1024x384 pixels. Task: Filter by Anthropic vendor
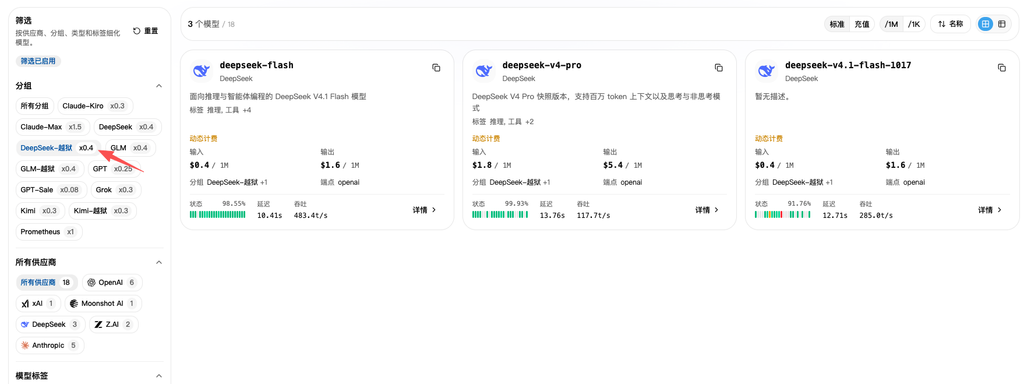50,345
